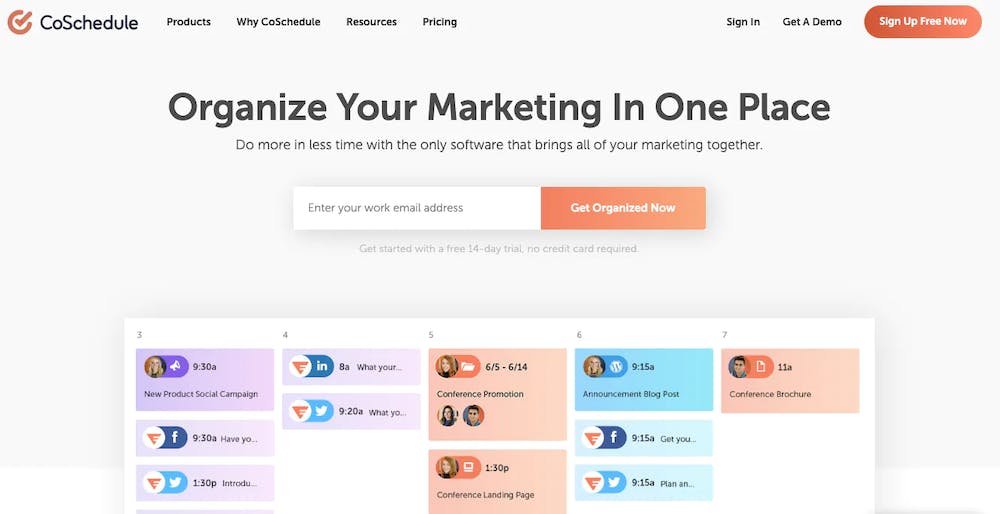Image resolution: width=1000 pixels, height=514 pixels.
Task: Click the Twitter icon on 1:30p Introdu post
Action: (175, 483)
